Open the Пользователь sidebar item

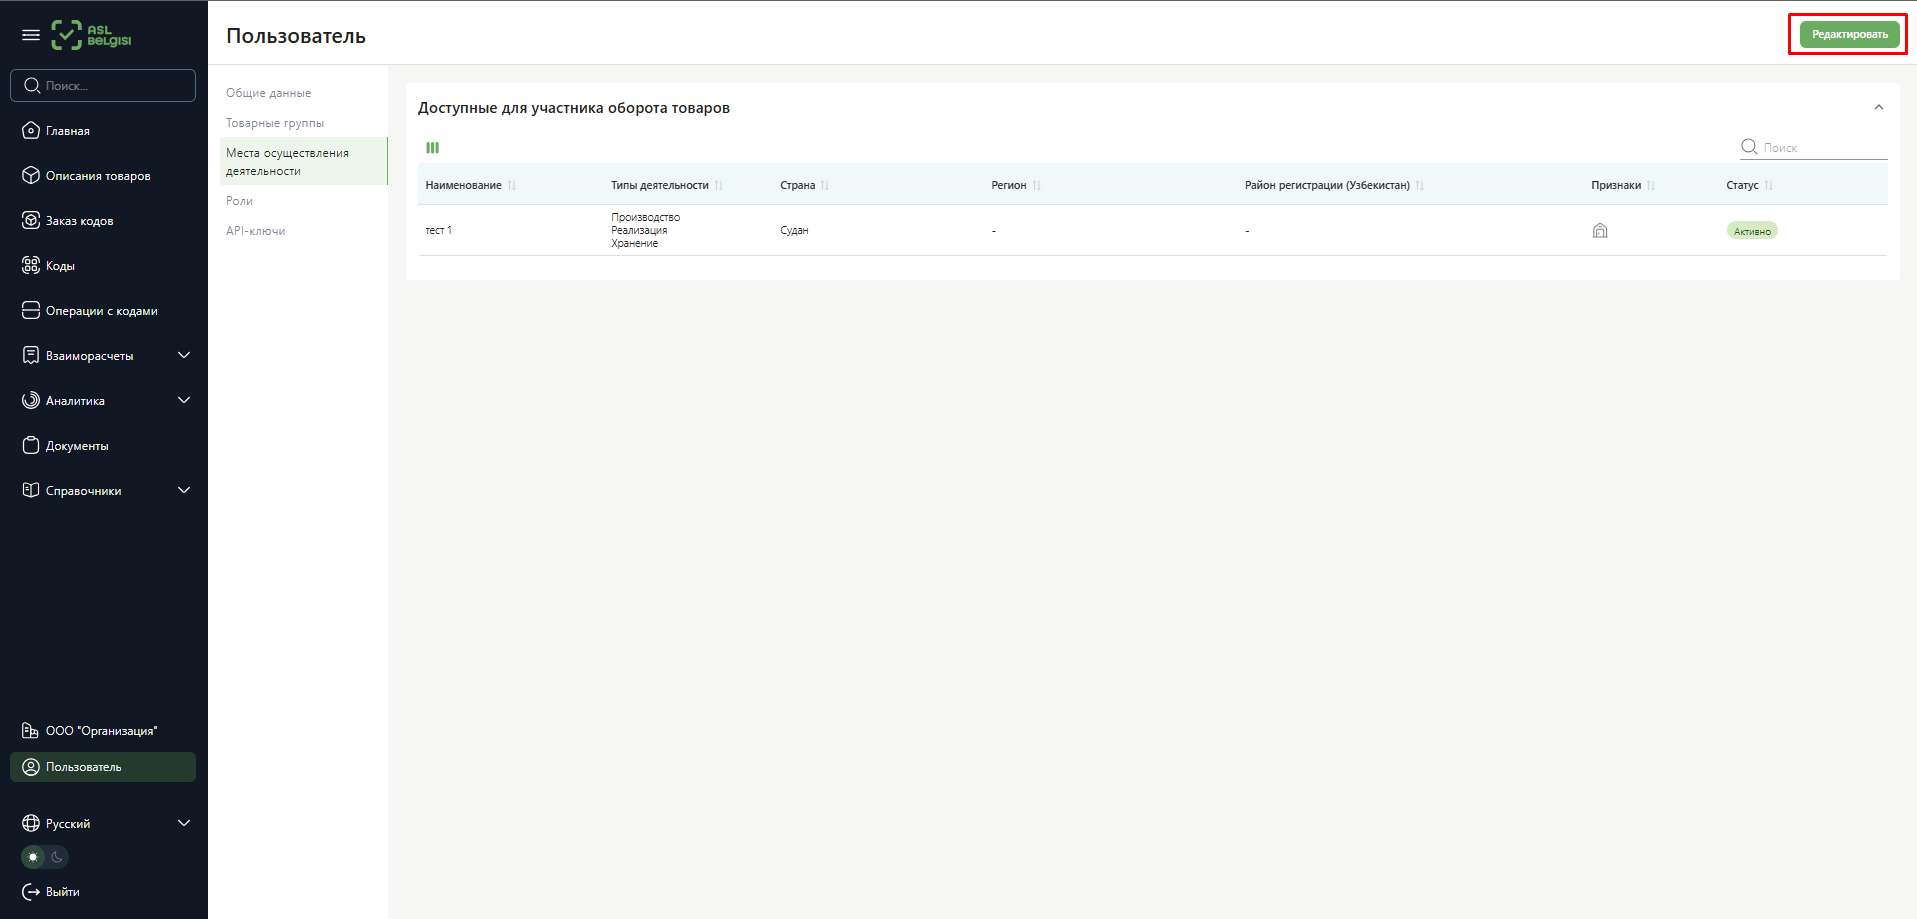coord(103,767)
